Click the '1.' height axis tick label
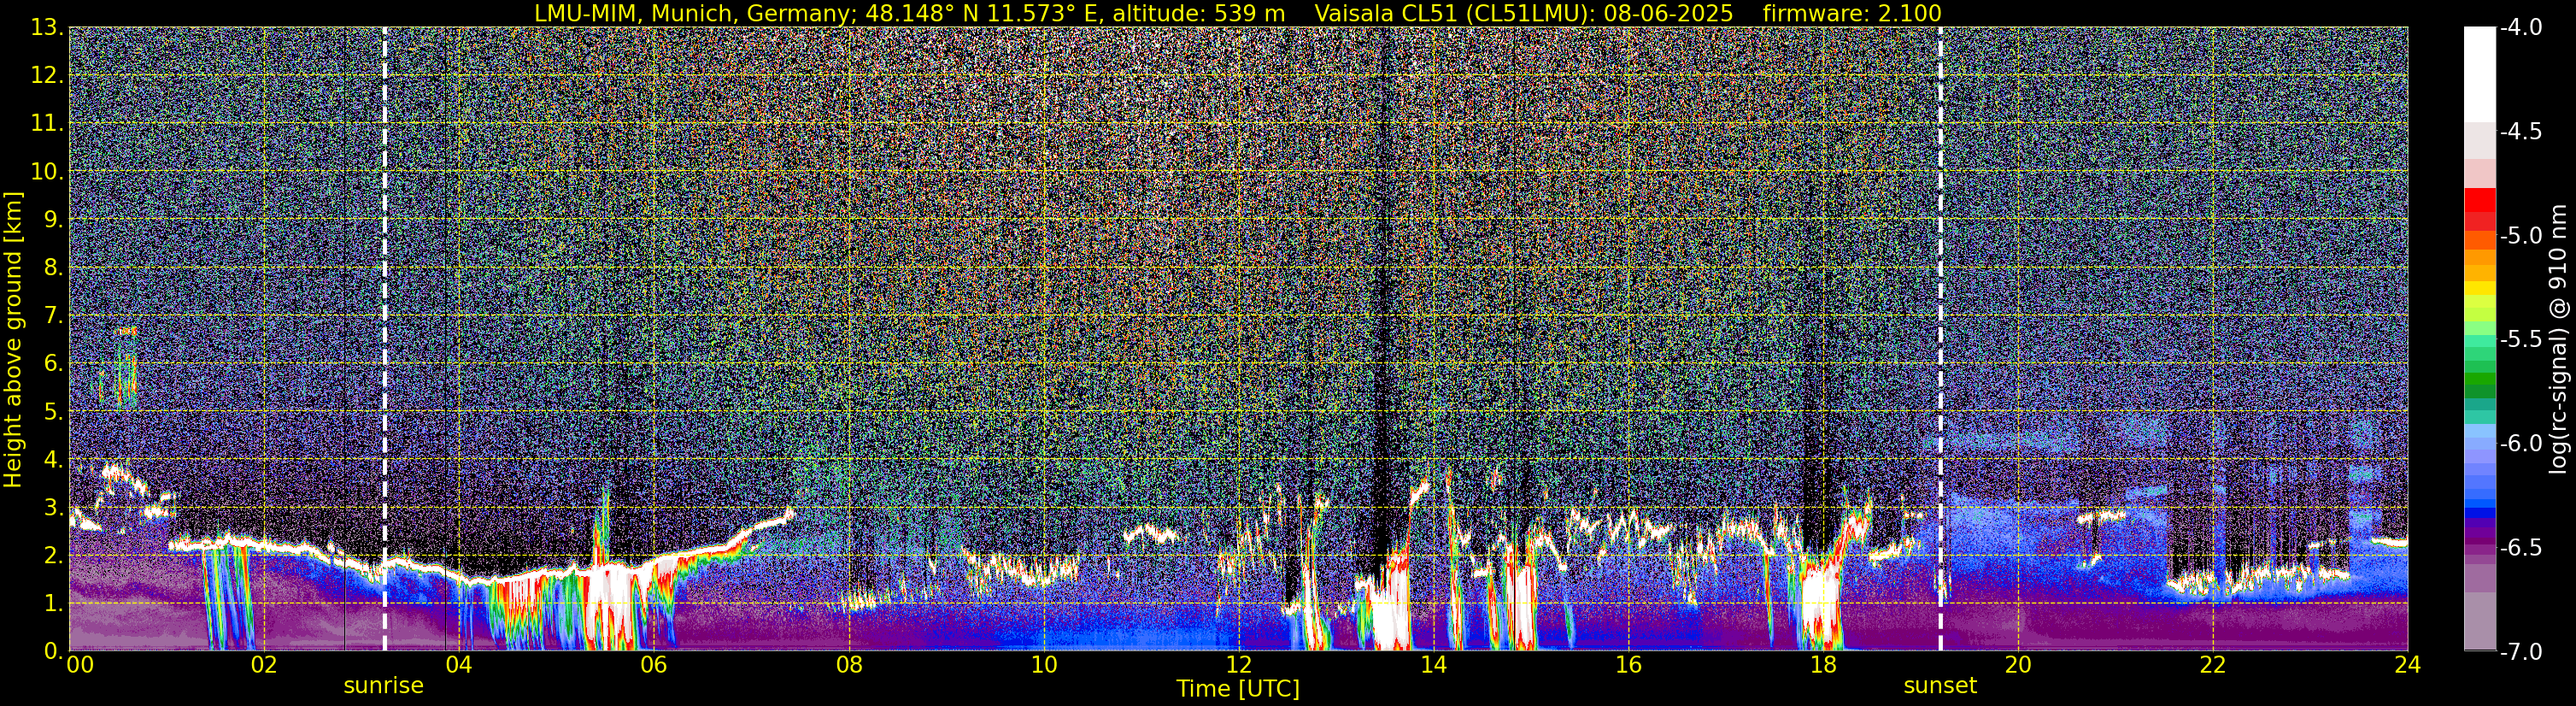Viewport: 2576px width, 706px height. point(54,603)
